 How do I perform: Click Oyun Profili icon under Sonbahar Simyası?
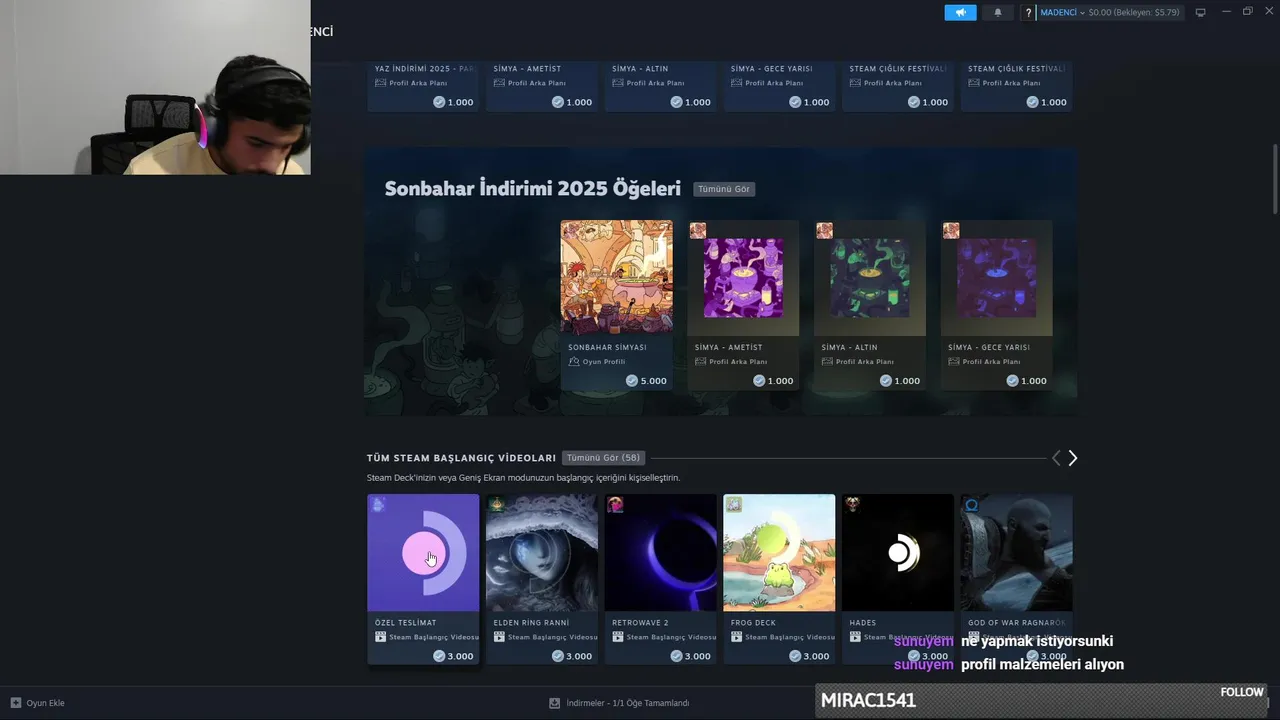pyautogui.click(x=574, y=362)
